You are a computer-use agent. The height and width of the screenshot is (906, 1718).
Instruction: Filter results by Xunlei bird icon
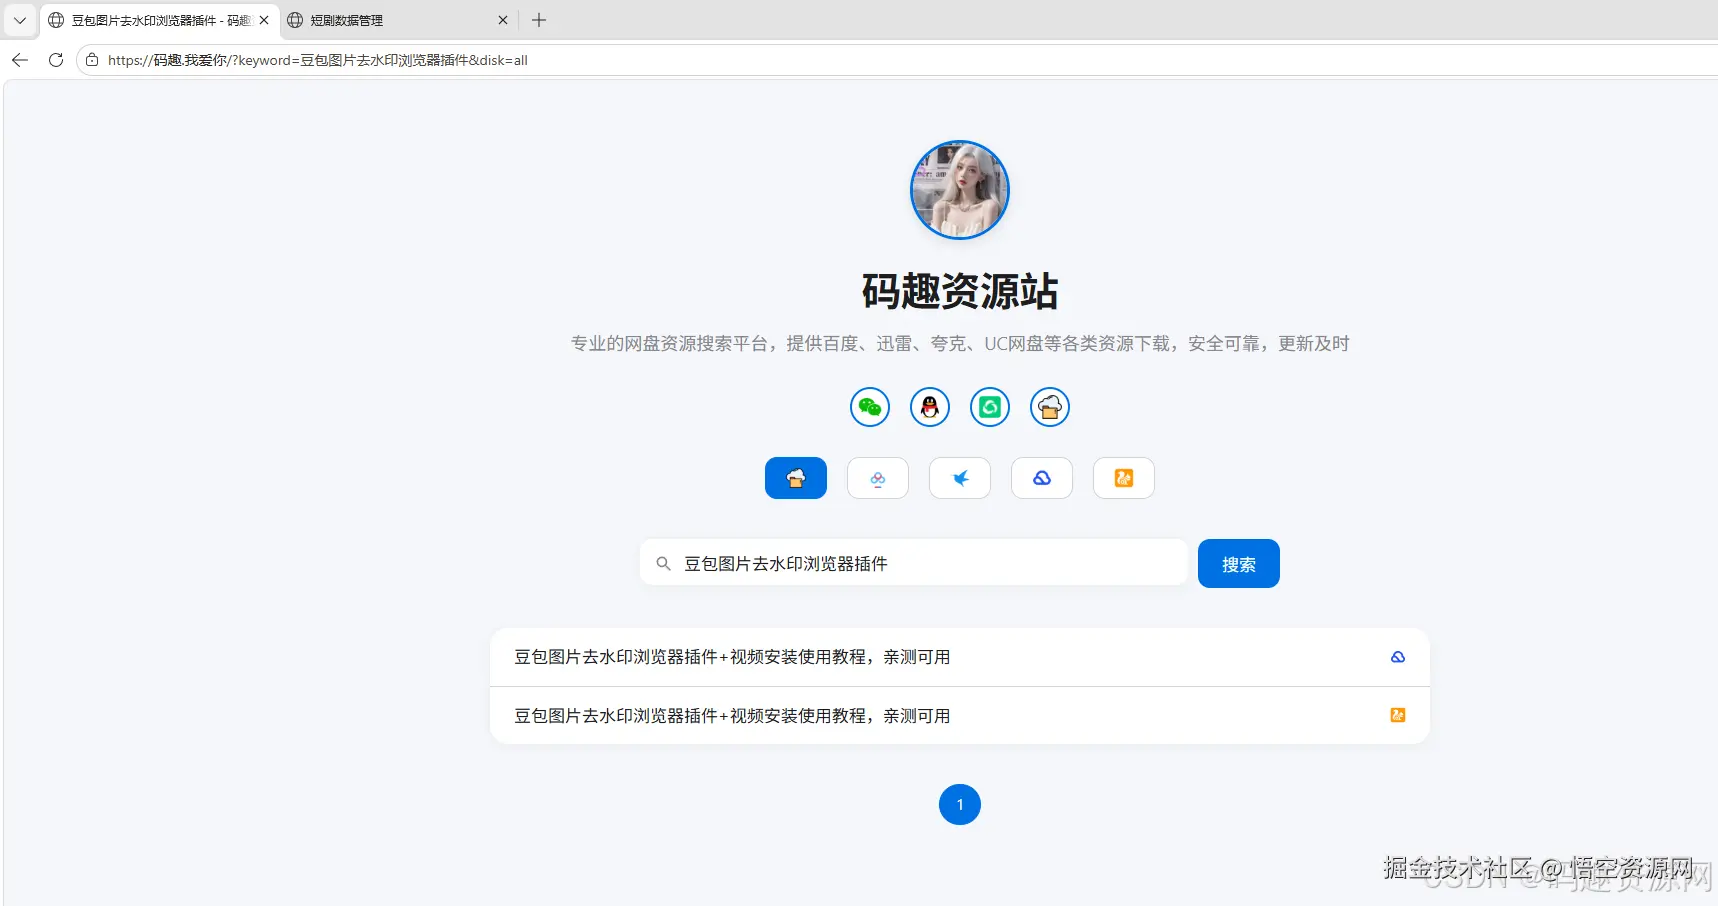click(x=960, y=478)
